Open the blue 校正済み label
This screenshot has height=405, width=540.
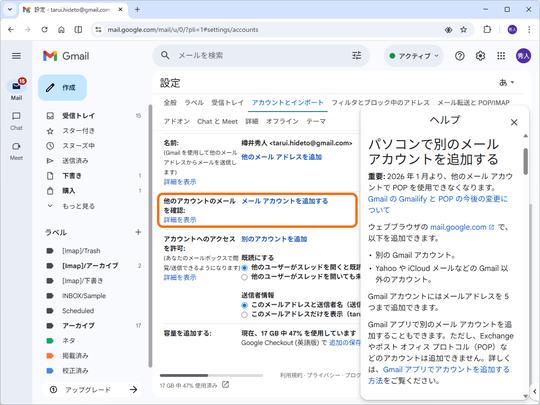tap(93, 371)
